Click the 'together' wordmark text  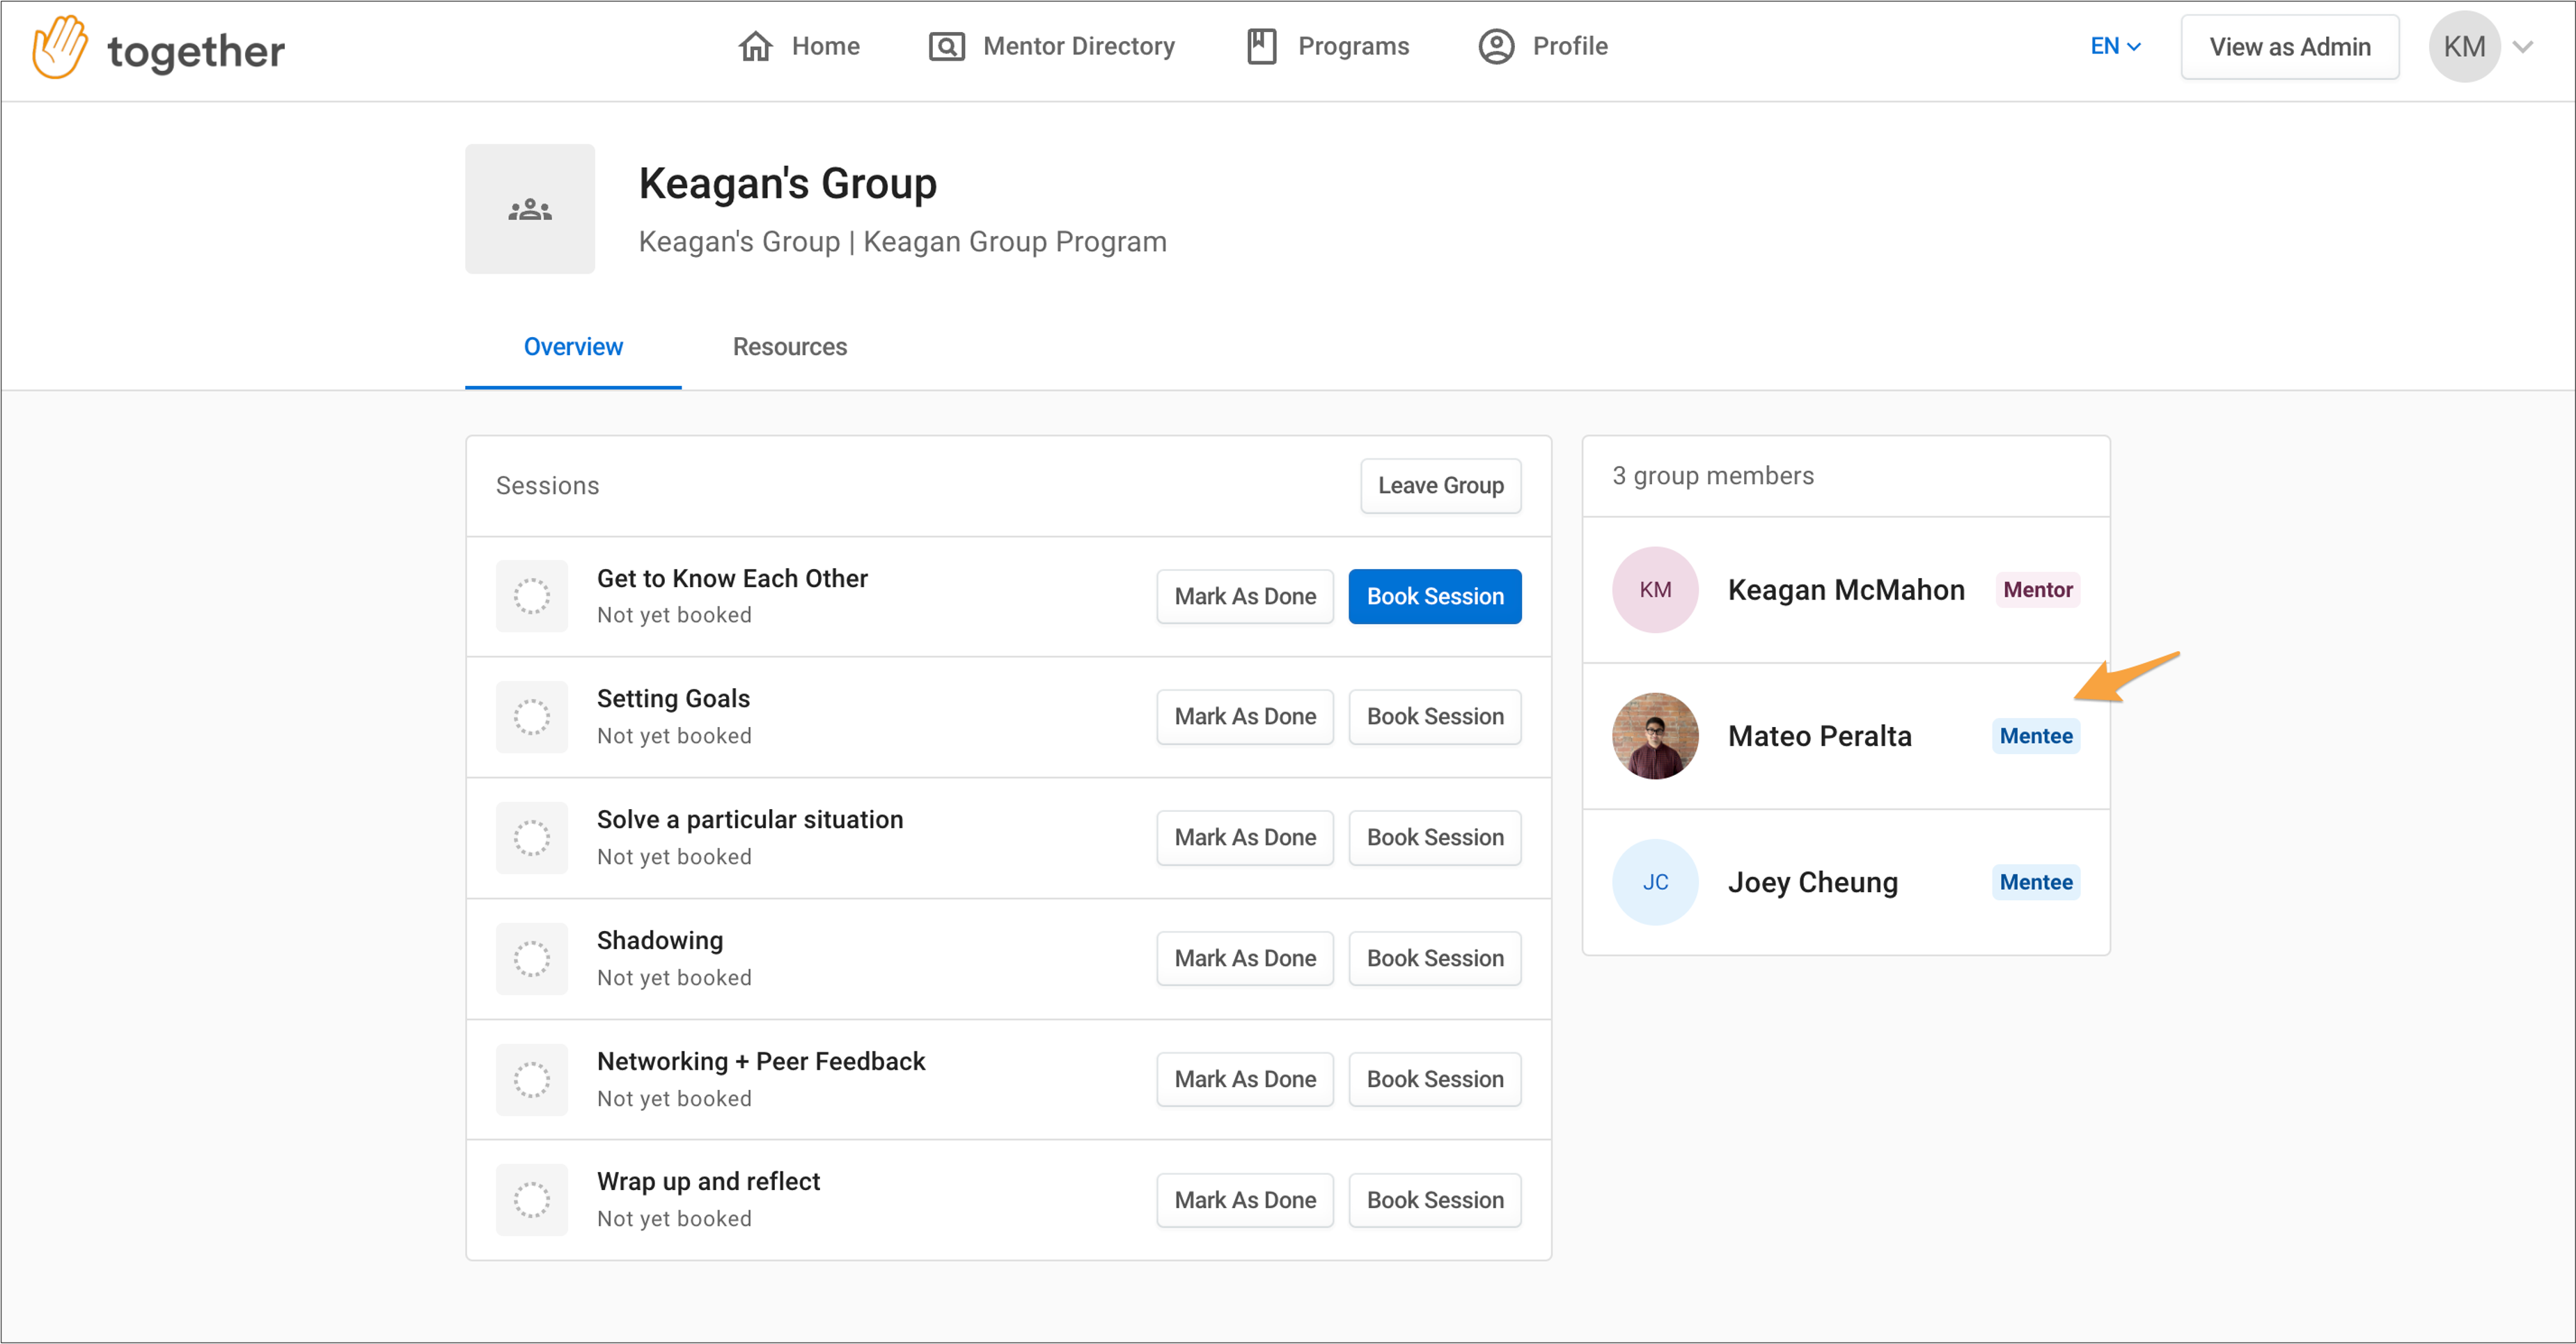(x=196, y=52)
